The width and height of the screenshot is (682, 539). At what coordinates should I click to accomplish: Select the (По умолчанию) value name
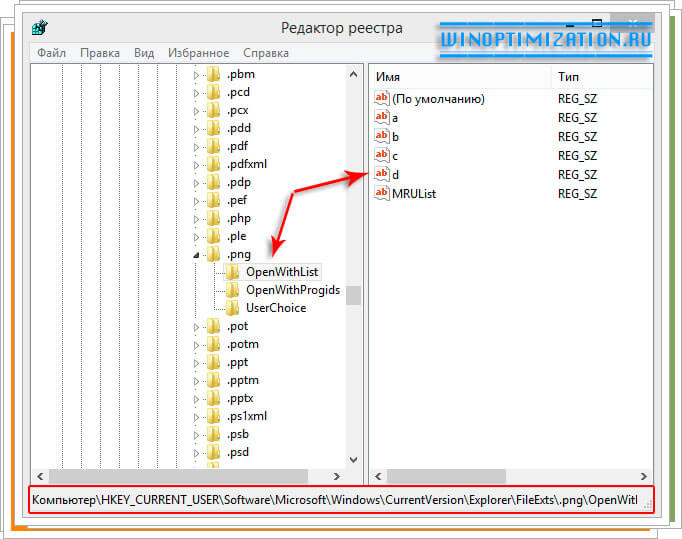click(438, 99)
